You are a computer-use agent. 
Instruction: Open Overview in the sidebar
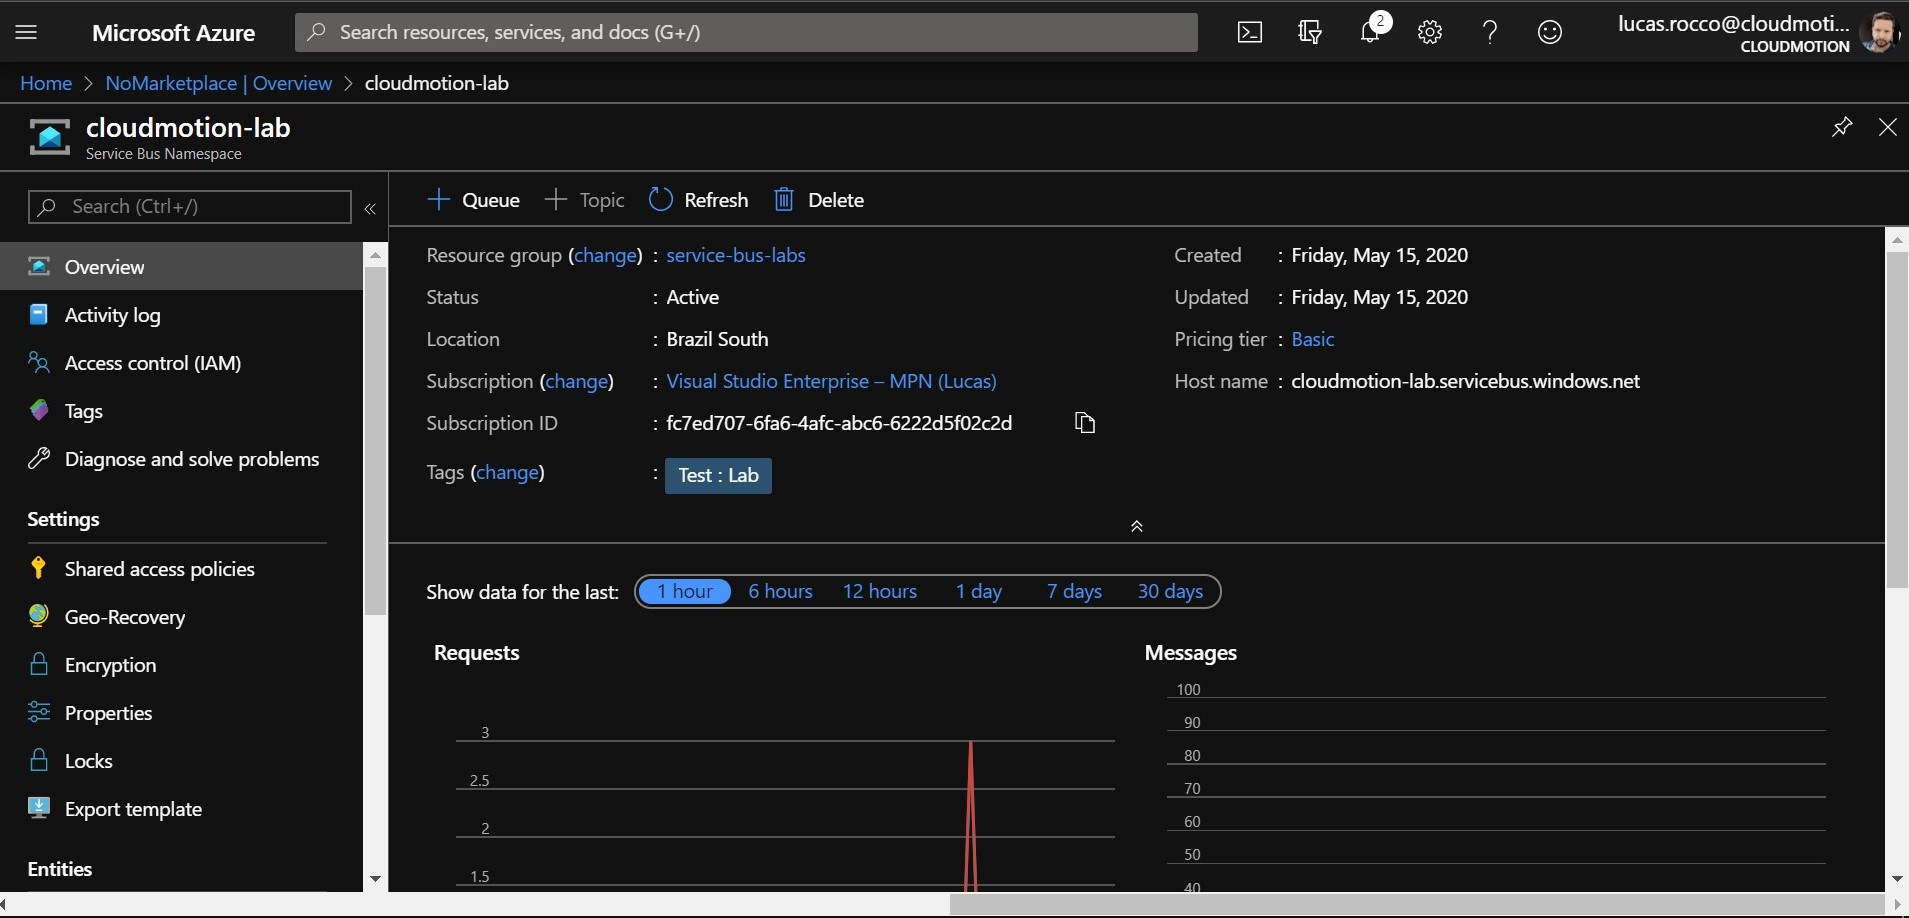181,266
